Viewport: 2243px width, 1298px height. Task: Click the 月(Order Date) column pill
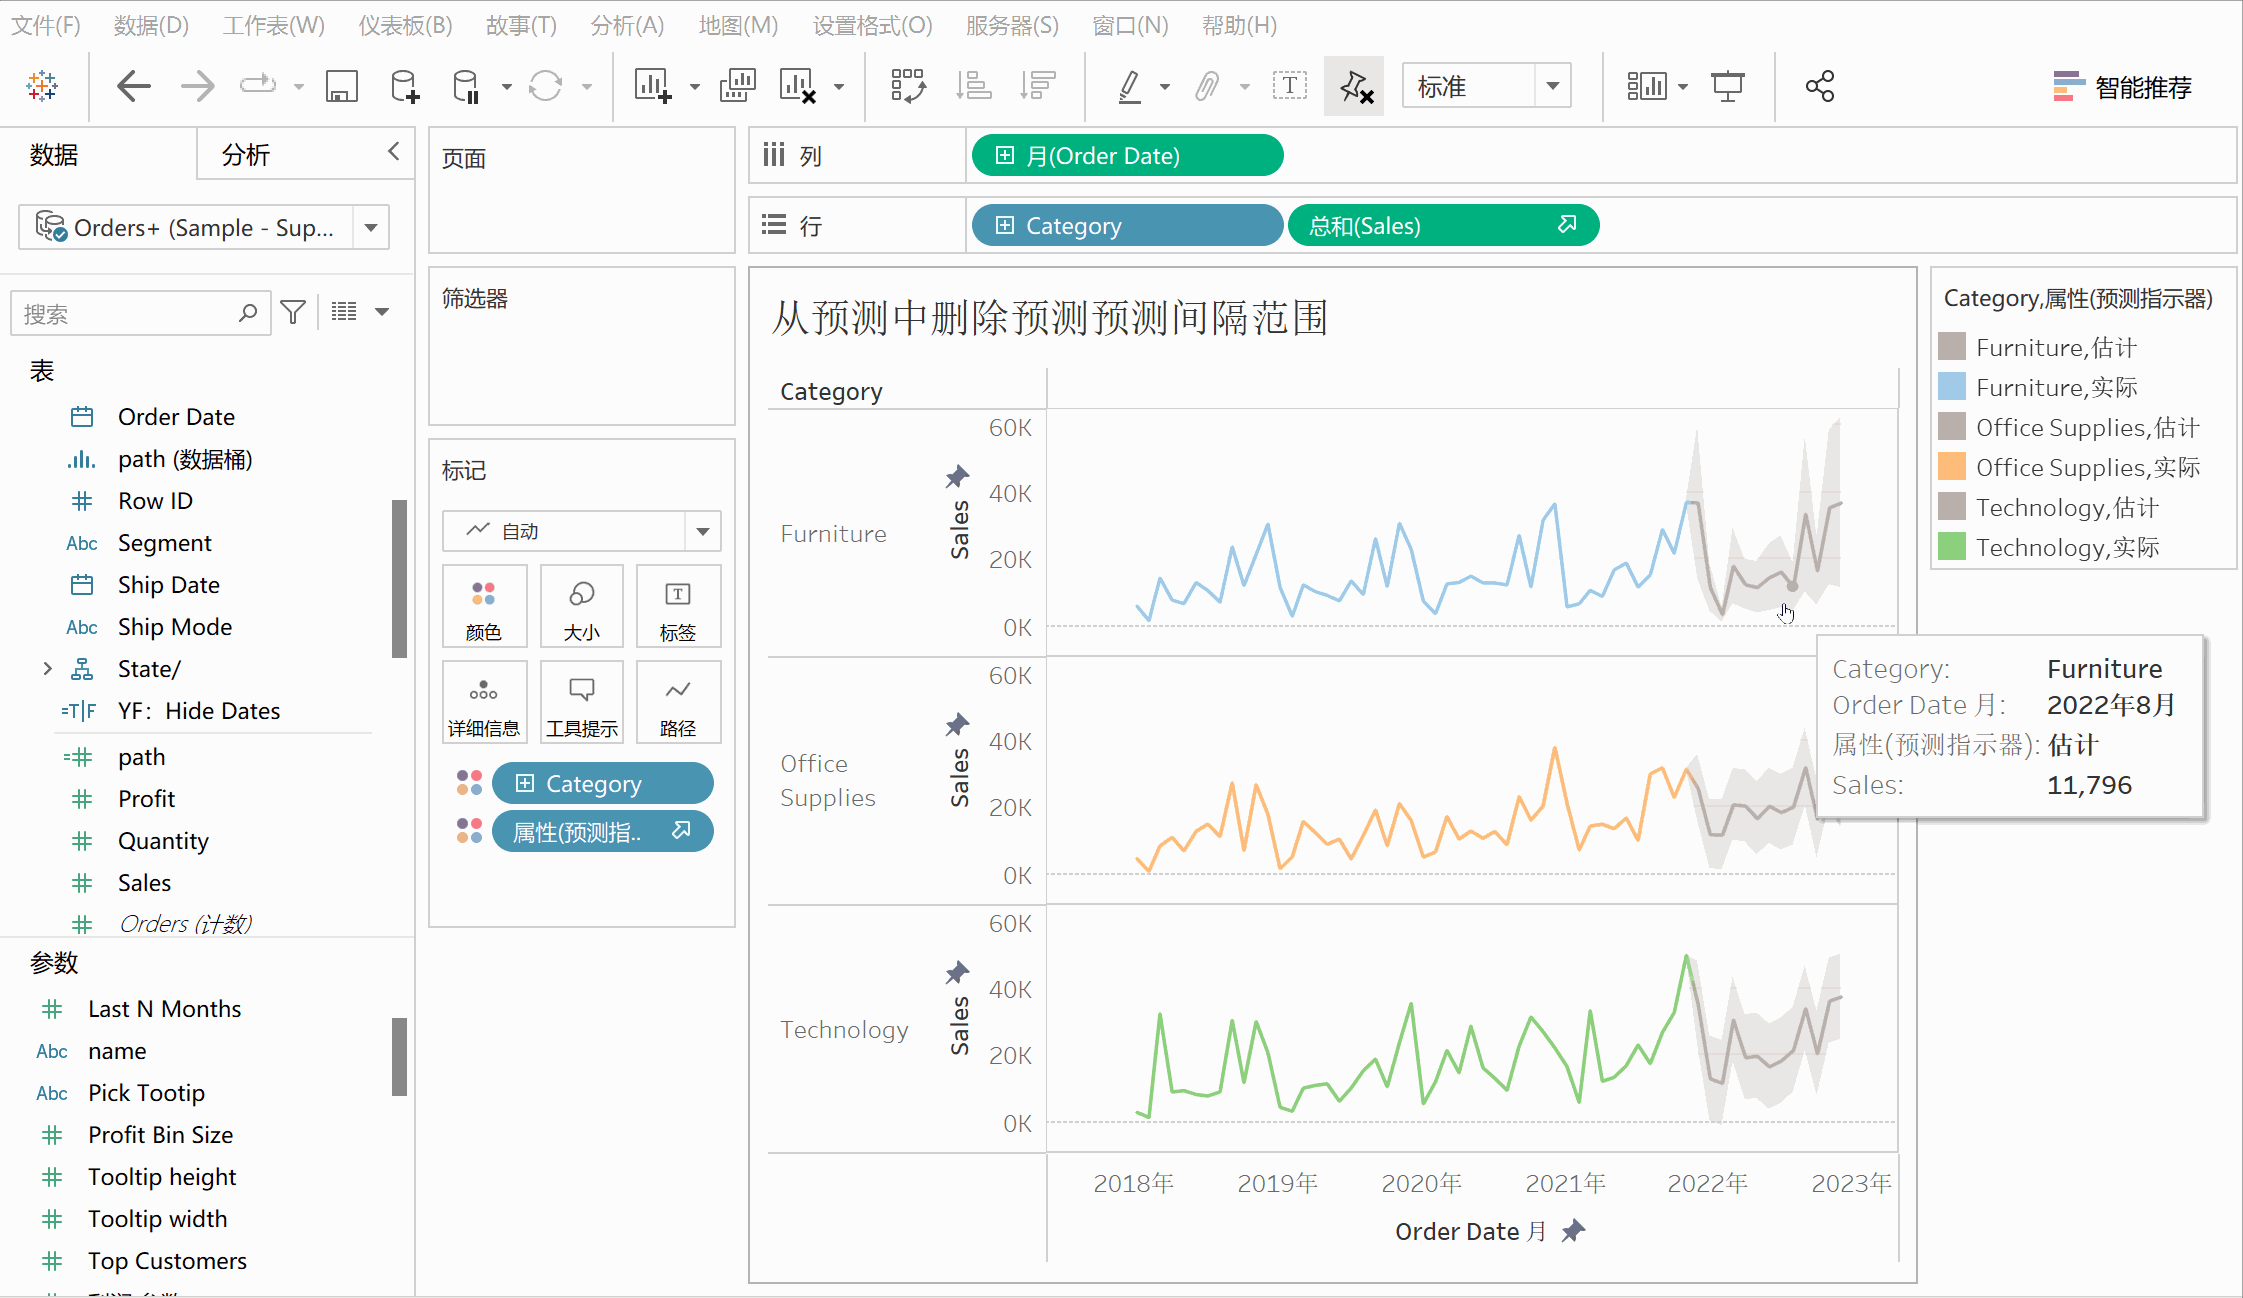[x=1126, y=156]
